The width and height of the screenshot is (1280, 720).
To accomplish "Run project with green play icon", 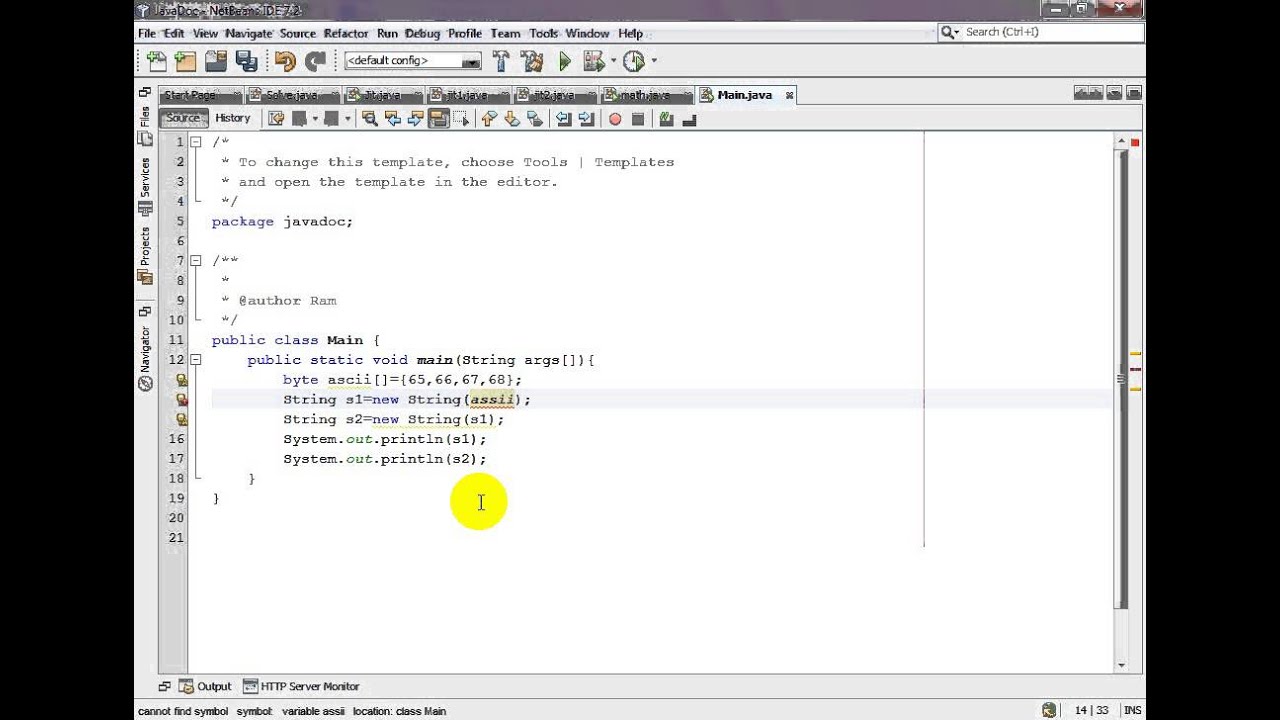I will (564, 61).
